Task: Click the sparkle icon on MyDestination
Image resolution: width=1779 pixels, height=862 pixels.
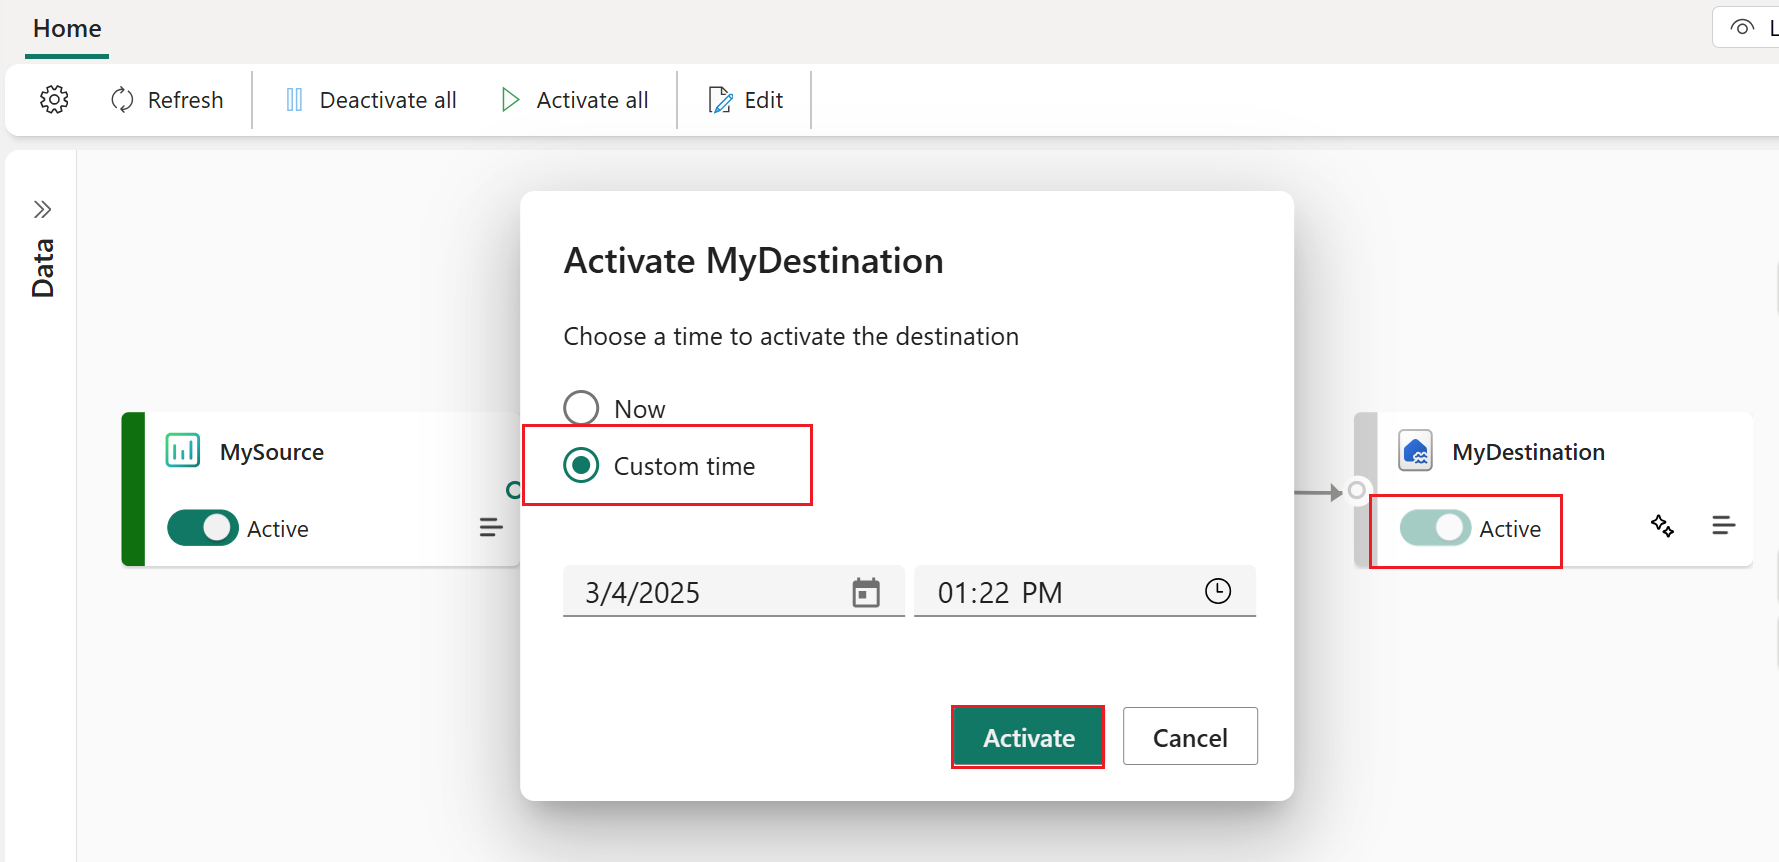Action: (x=1662, y=526)
